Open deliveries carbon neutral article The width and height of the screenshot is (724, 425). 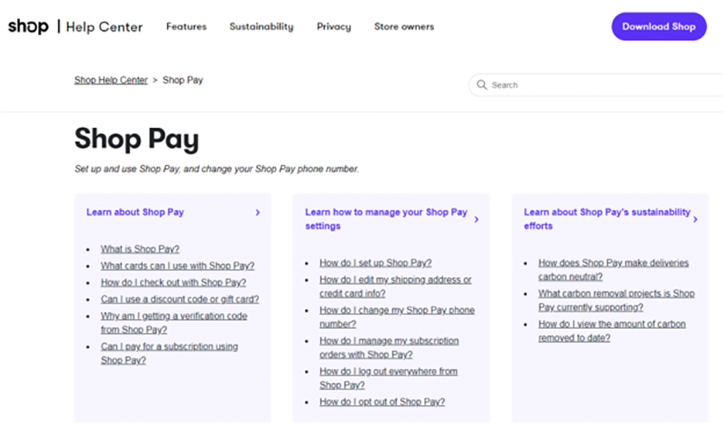(x=613, y=270)
